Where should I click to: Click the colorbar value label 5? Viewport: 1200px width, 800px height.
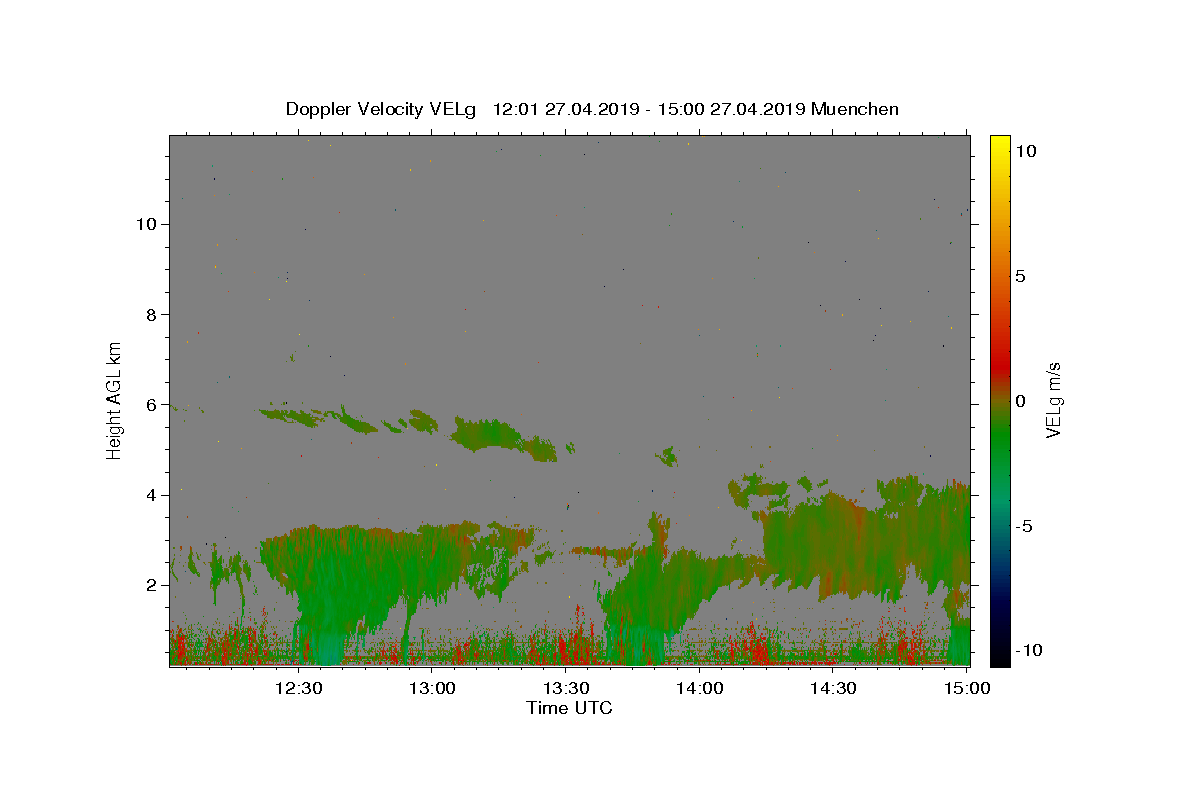1020,276
